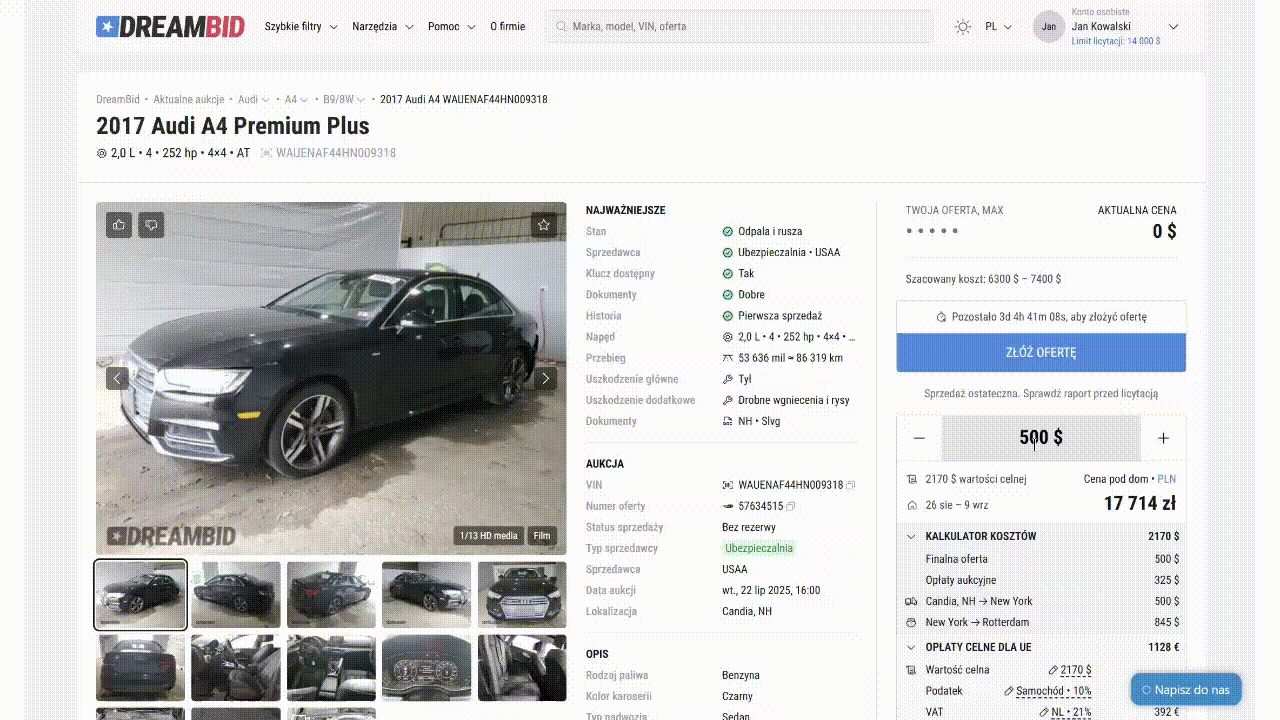Open Pomoc dropdown menu
The width and height of the screenshot is (1280, 720).
tap(452, 27)
